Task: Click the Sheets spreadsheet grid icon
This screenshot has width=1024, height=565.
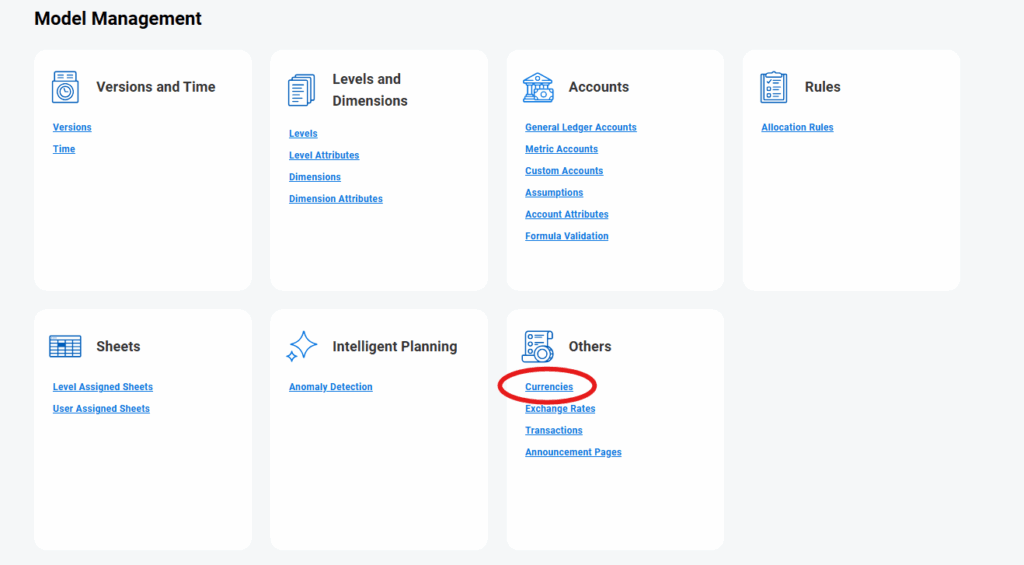Action: click(65, 347)
